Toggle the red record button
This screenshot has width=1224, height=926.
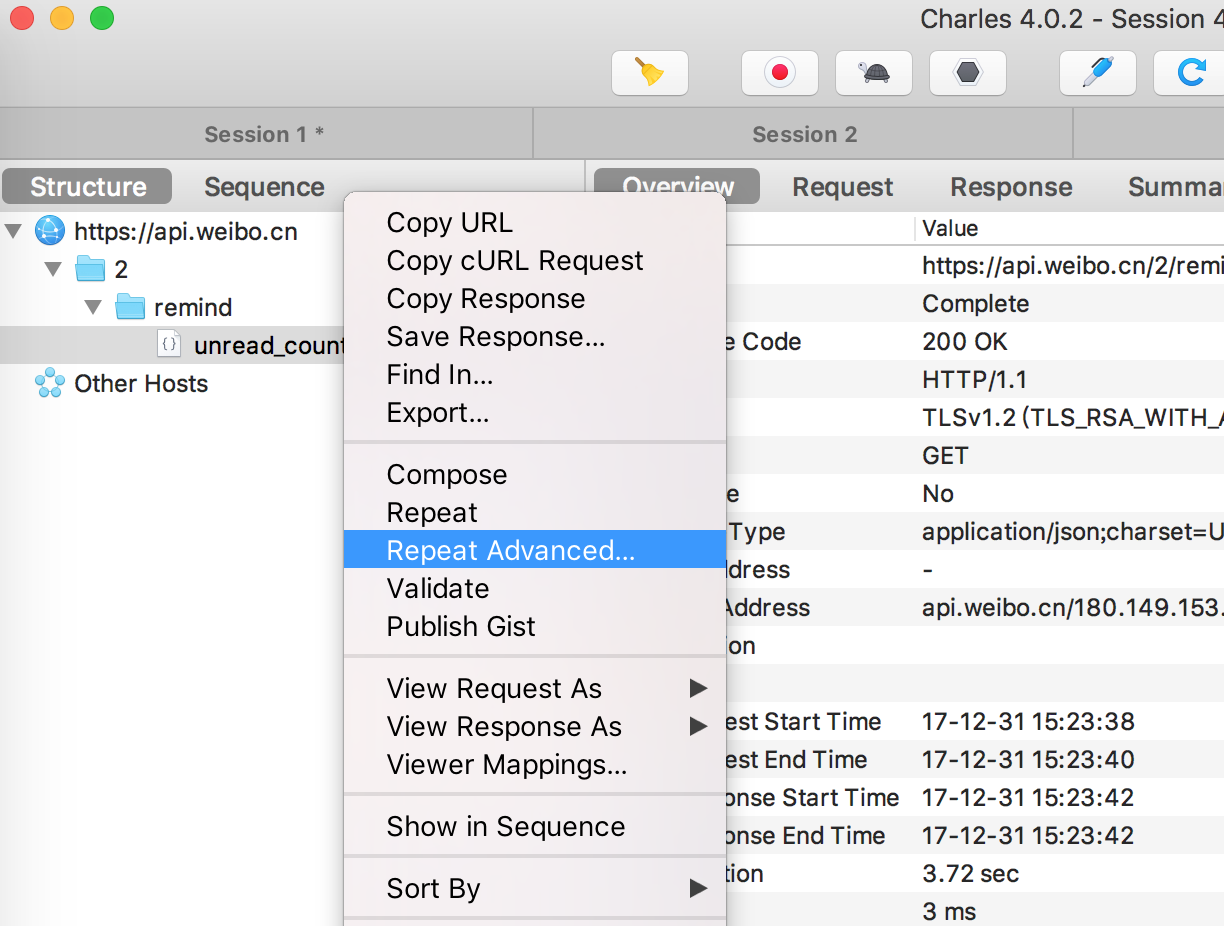(779, 73)
